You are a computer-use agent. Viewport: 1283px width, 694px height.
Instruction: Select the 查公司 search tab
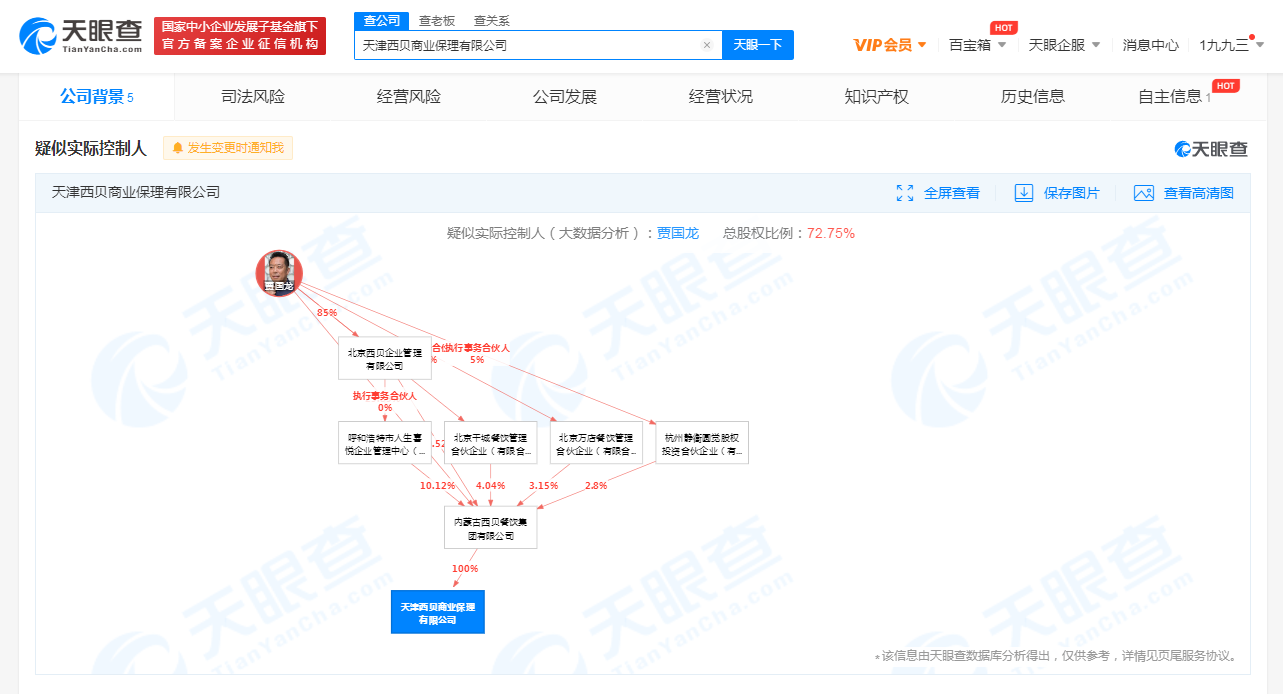[x=381, y=20]
